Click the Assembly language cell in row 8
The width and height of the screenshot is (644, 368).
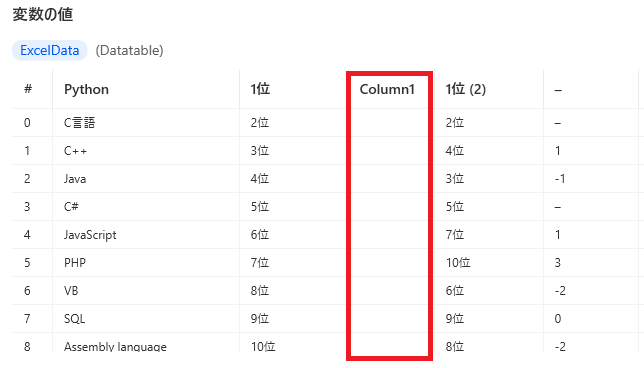click(115, 346)
